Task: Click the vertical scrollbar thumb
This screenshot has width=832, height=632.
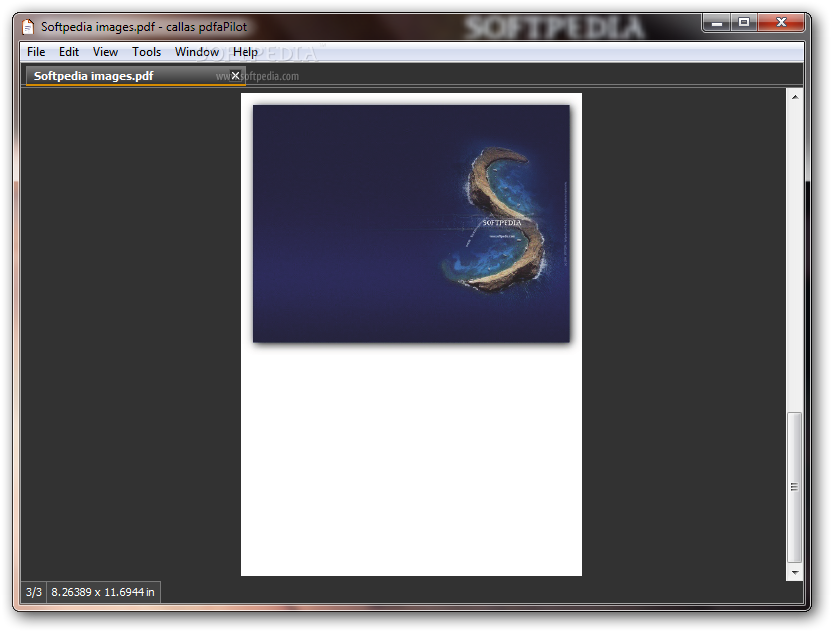Action: point(794,487)
